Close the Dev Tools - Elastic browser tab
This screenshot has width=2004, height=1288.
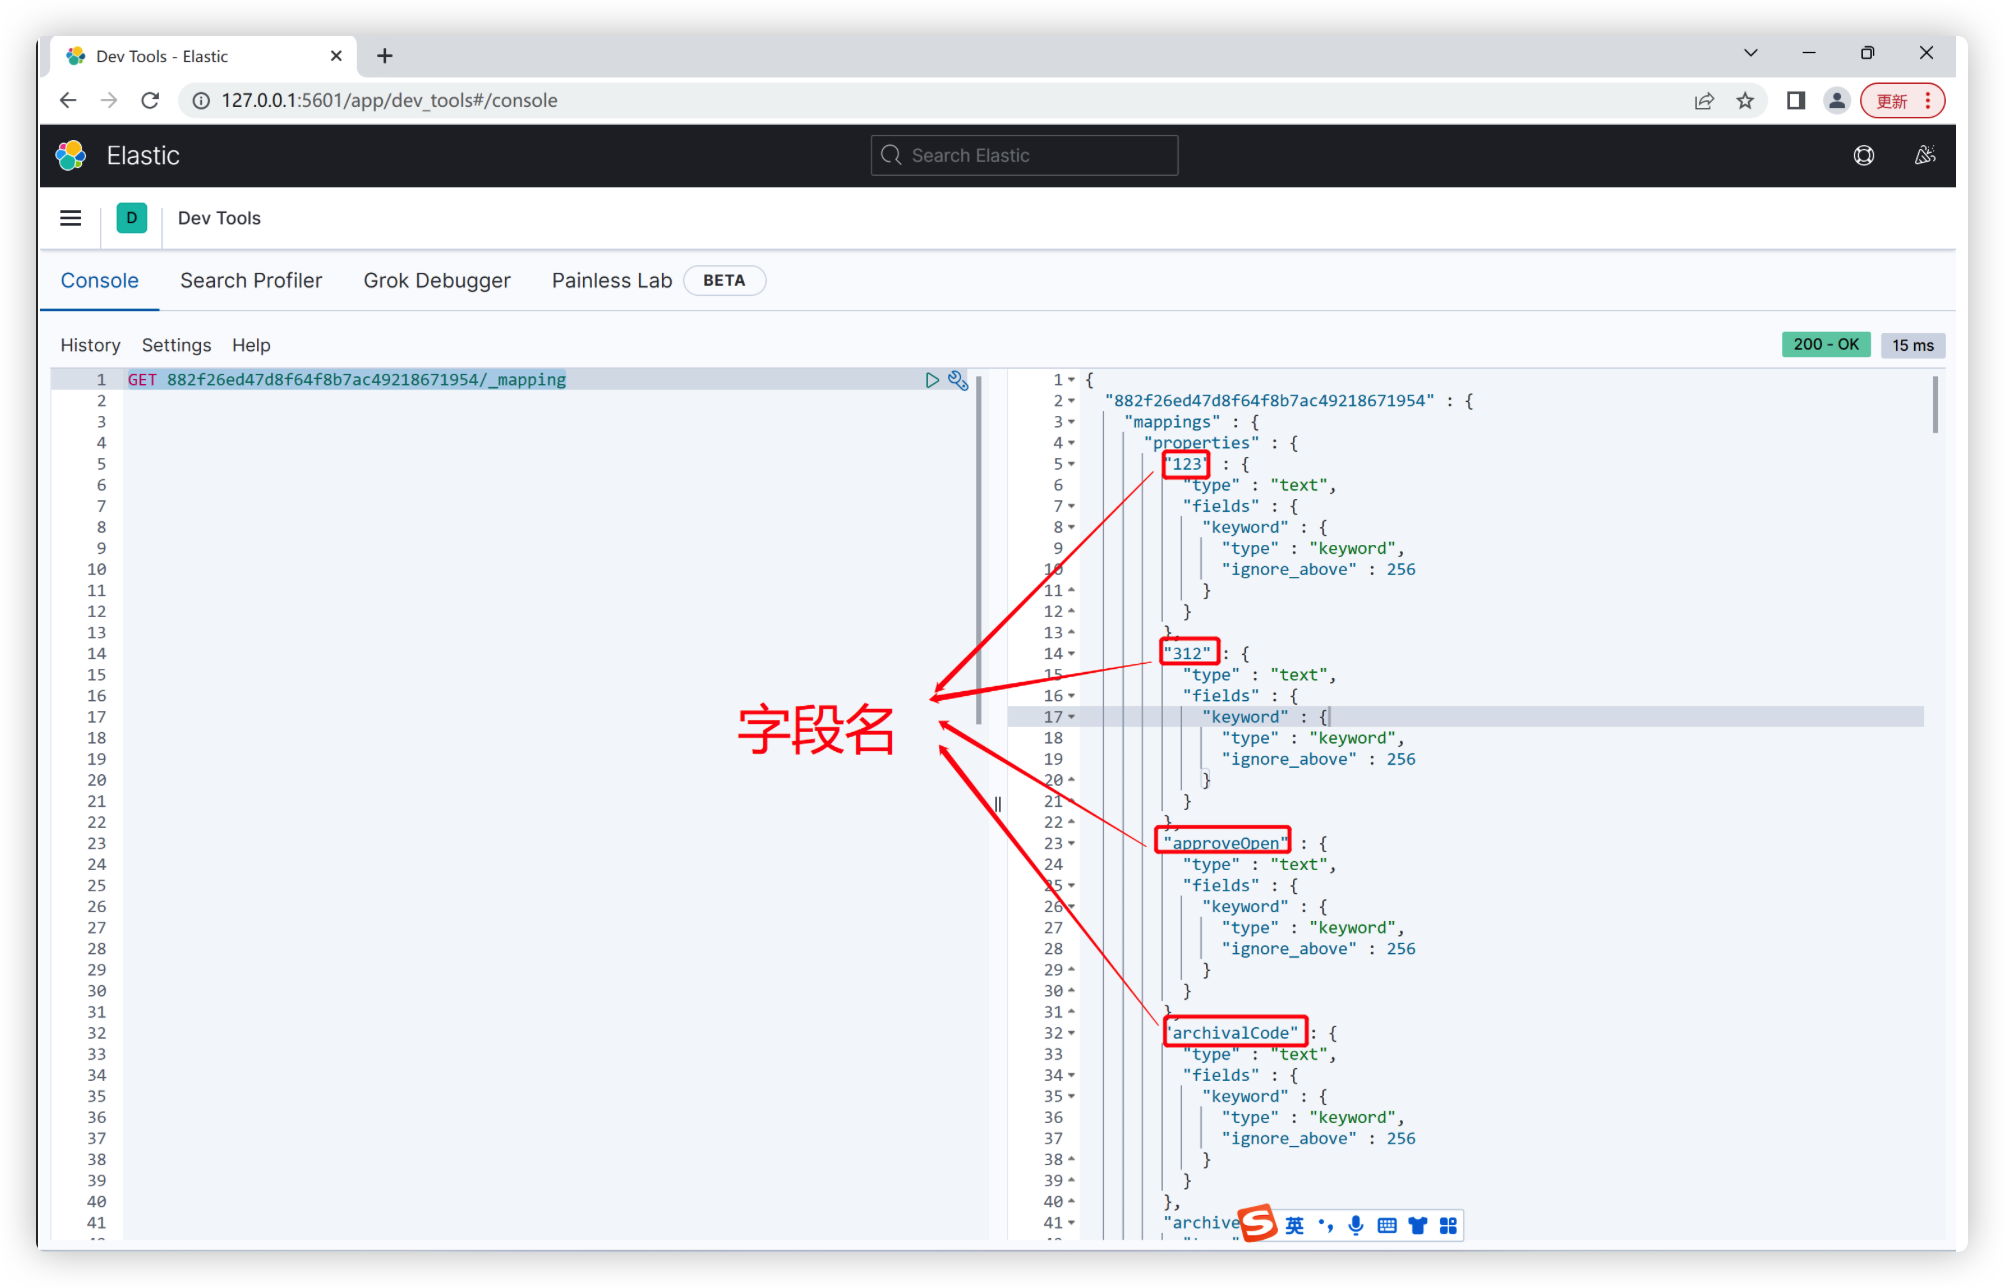[x=336, y=56]
